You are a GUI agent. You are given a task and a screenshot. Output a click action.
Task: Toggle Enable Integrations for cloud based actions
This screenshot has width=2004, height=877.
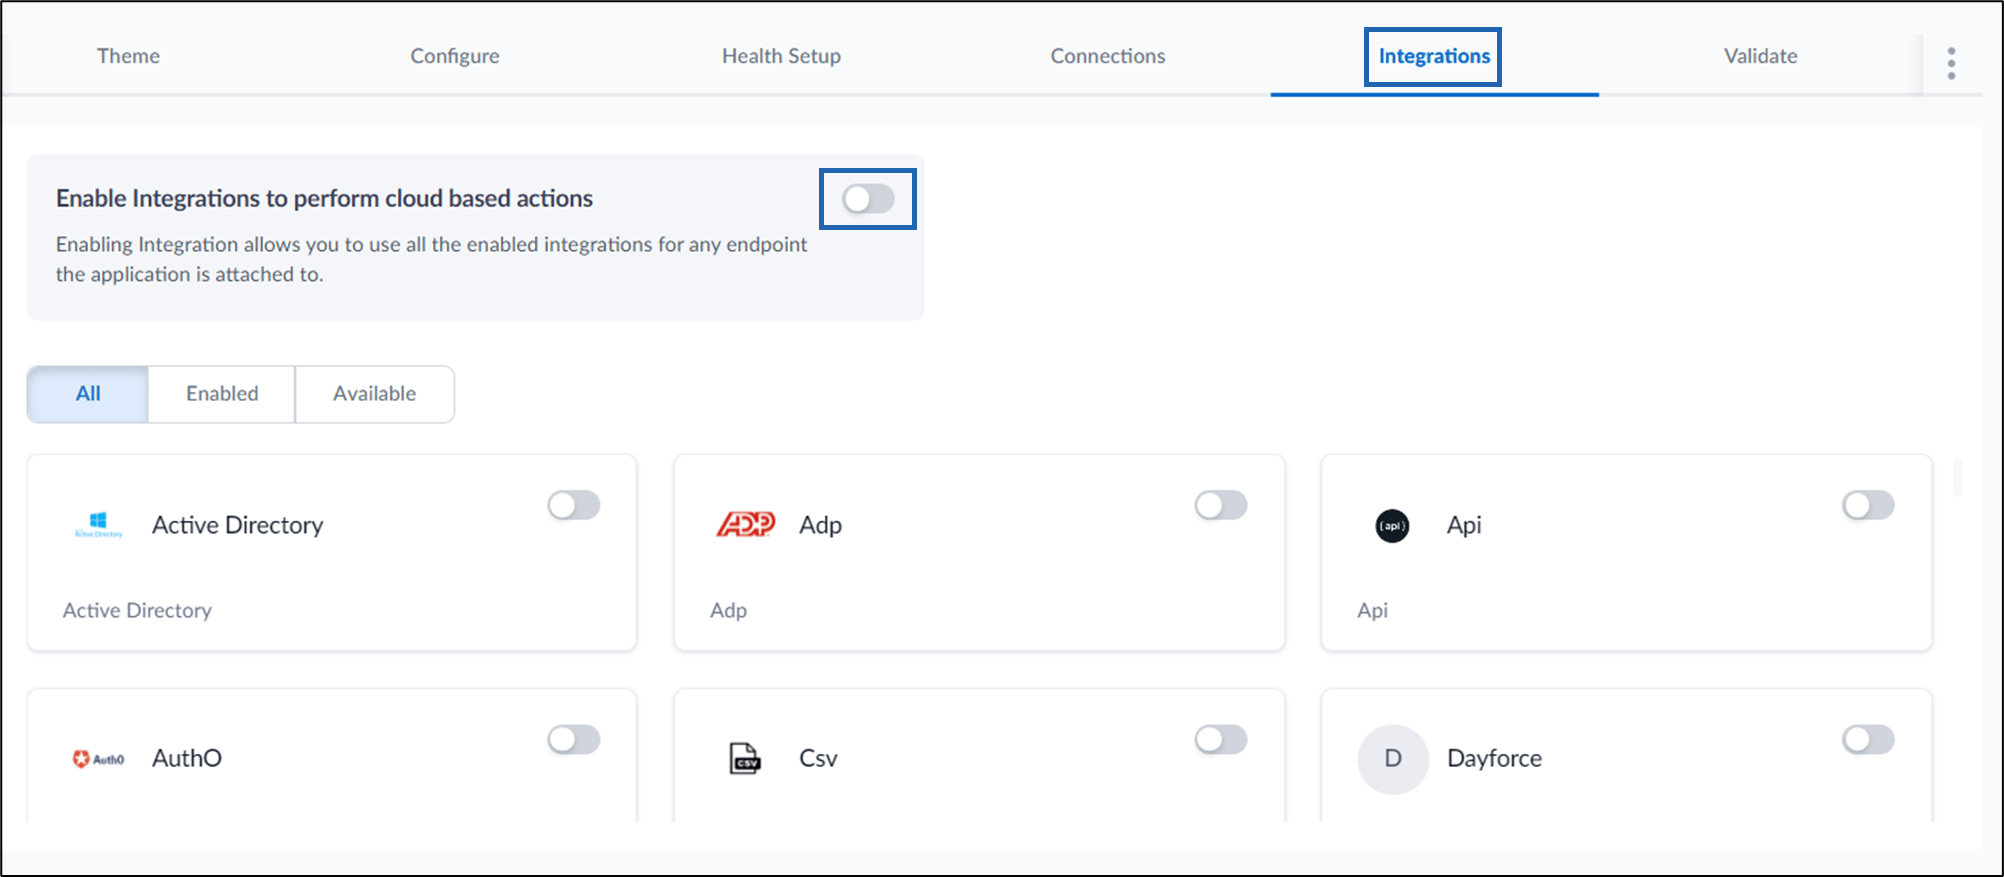coord(868,199)
